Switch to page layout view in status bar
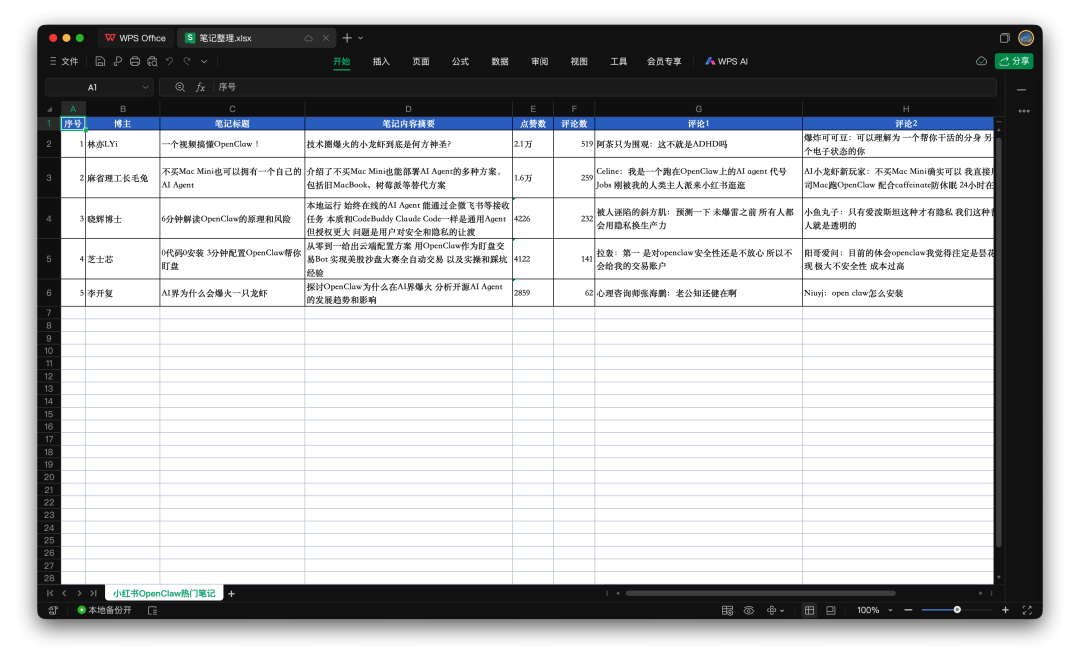Image resolution: width=1080 pixels, height=669 pixels. [x=830, y=610]
